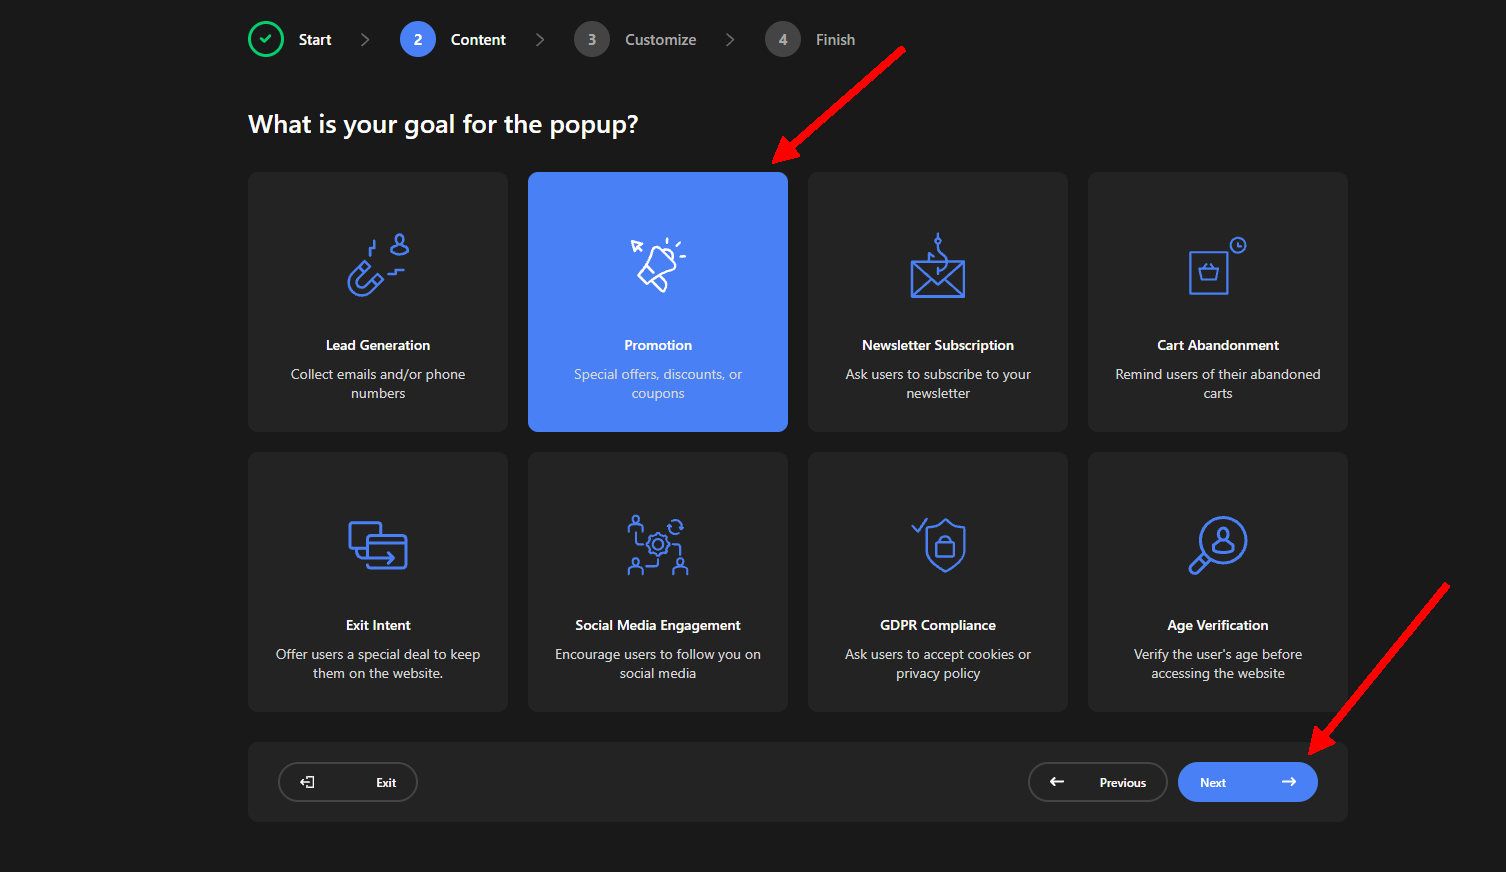
Task: Click the Exit Intent windows icon
Action: [378, 545]
